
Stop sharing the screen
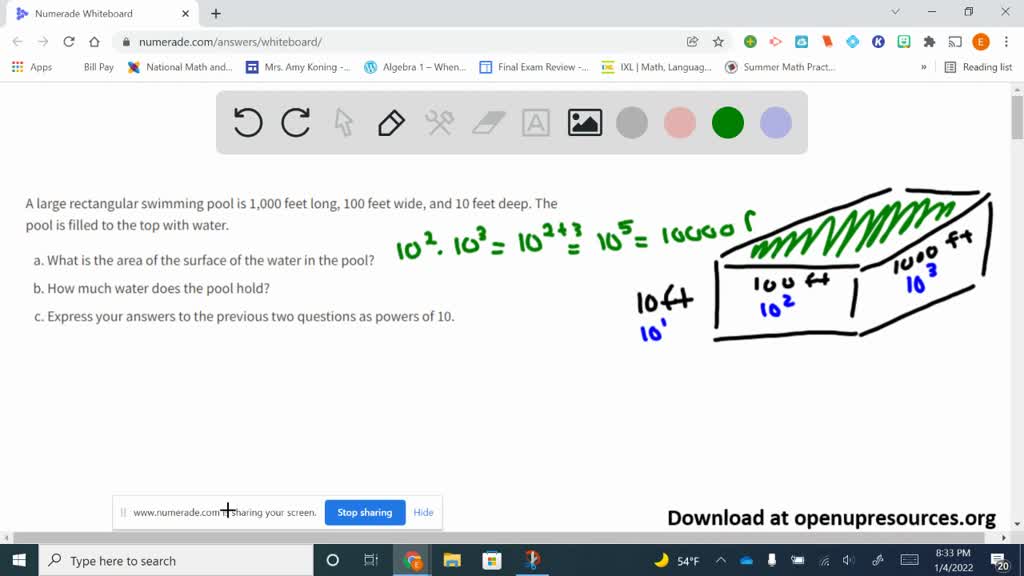point(364,513)
